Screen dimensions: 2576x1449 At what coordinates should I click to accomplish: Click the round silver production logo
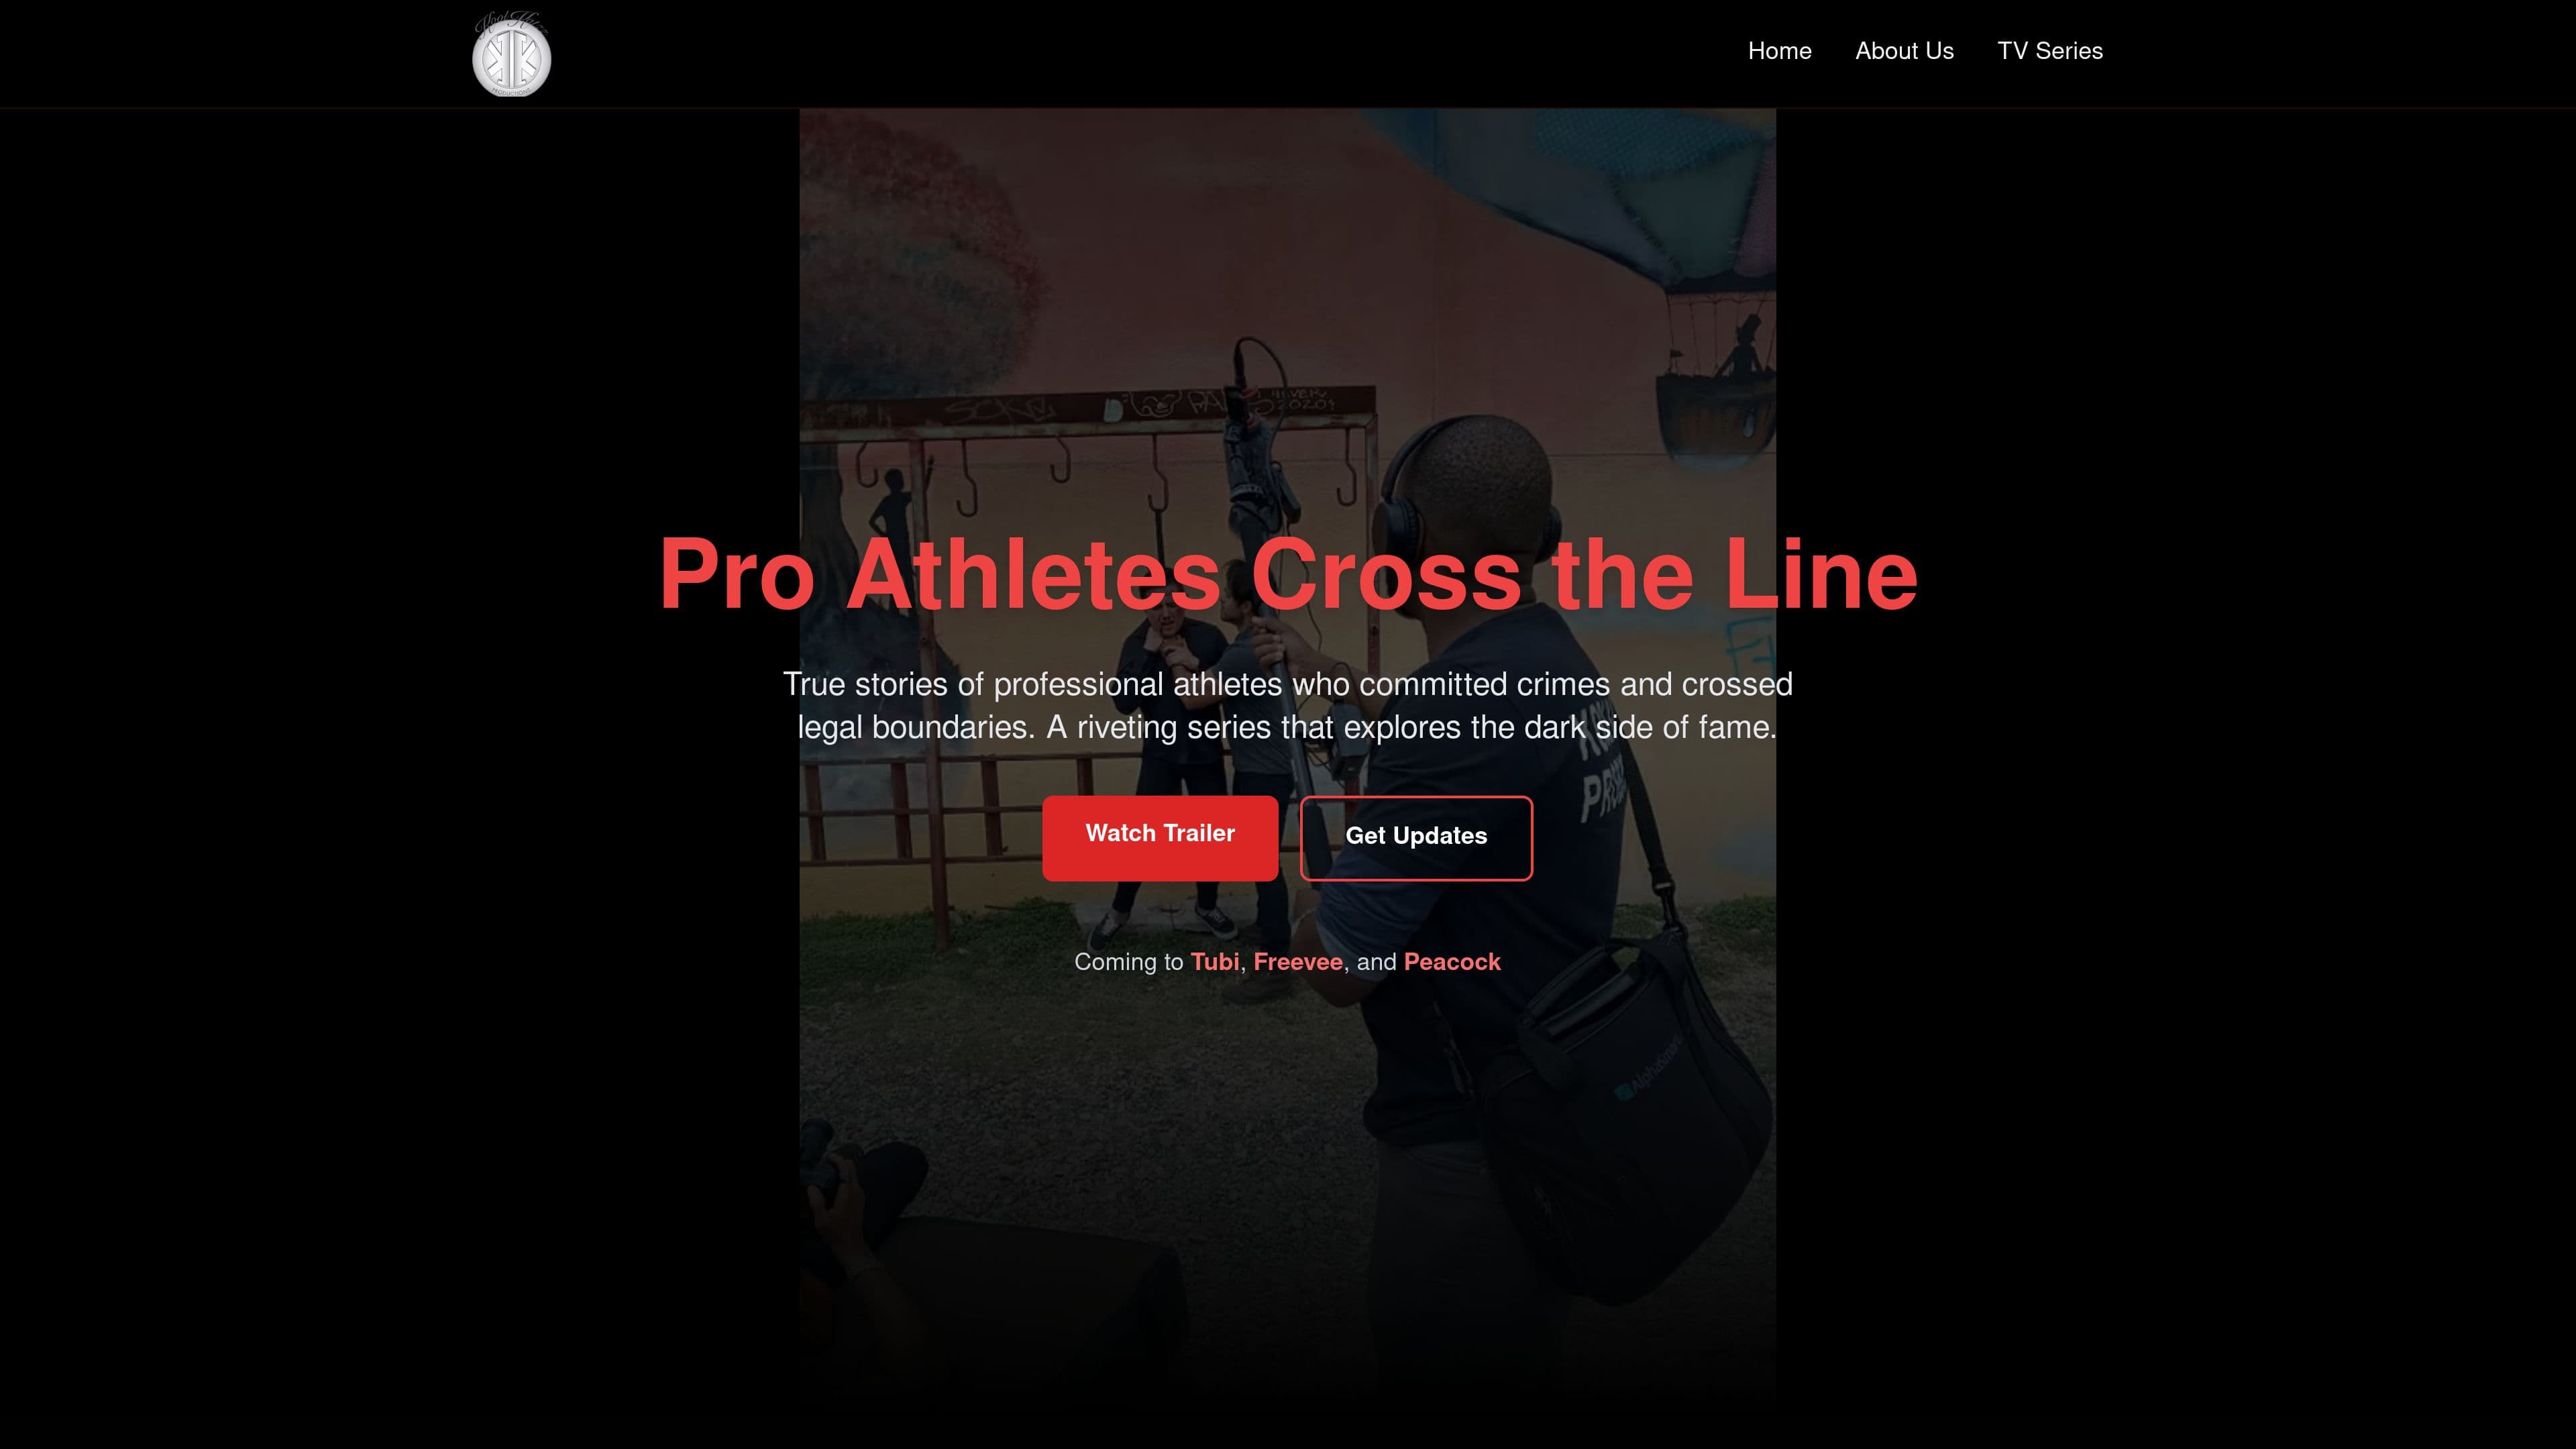[x=511, y=54]
